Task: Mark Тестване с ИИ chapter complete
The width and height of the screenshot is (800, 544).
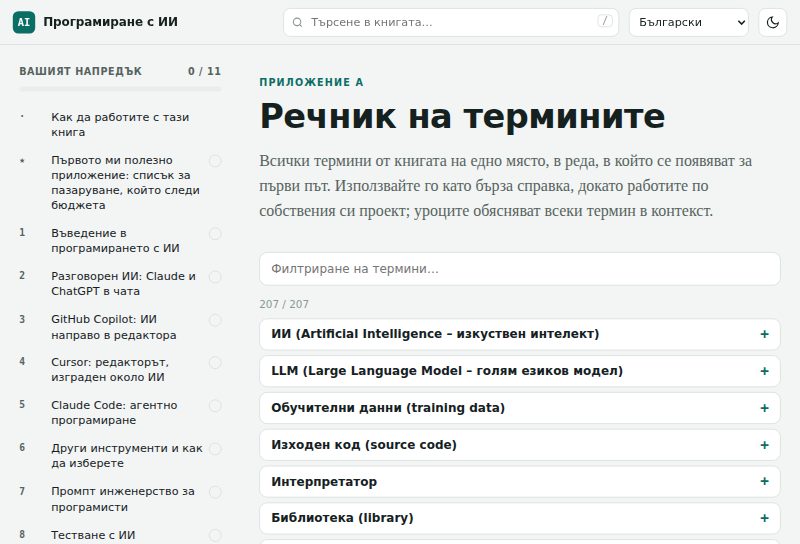Action: point(215,535)
